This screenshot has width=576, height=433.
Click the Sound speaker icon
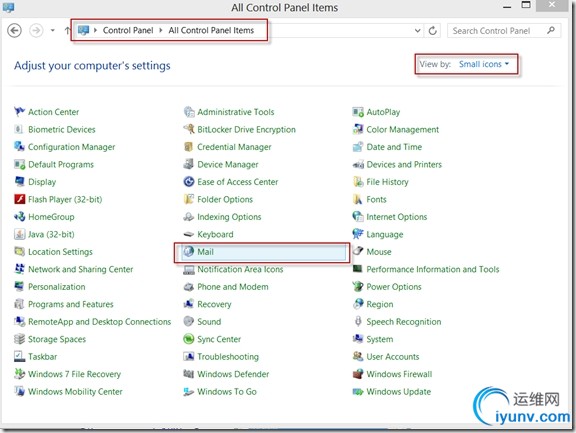tap(188, 321)
